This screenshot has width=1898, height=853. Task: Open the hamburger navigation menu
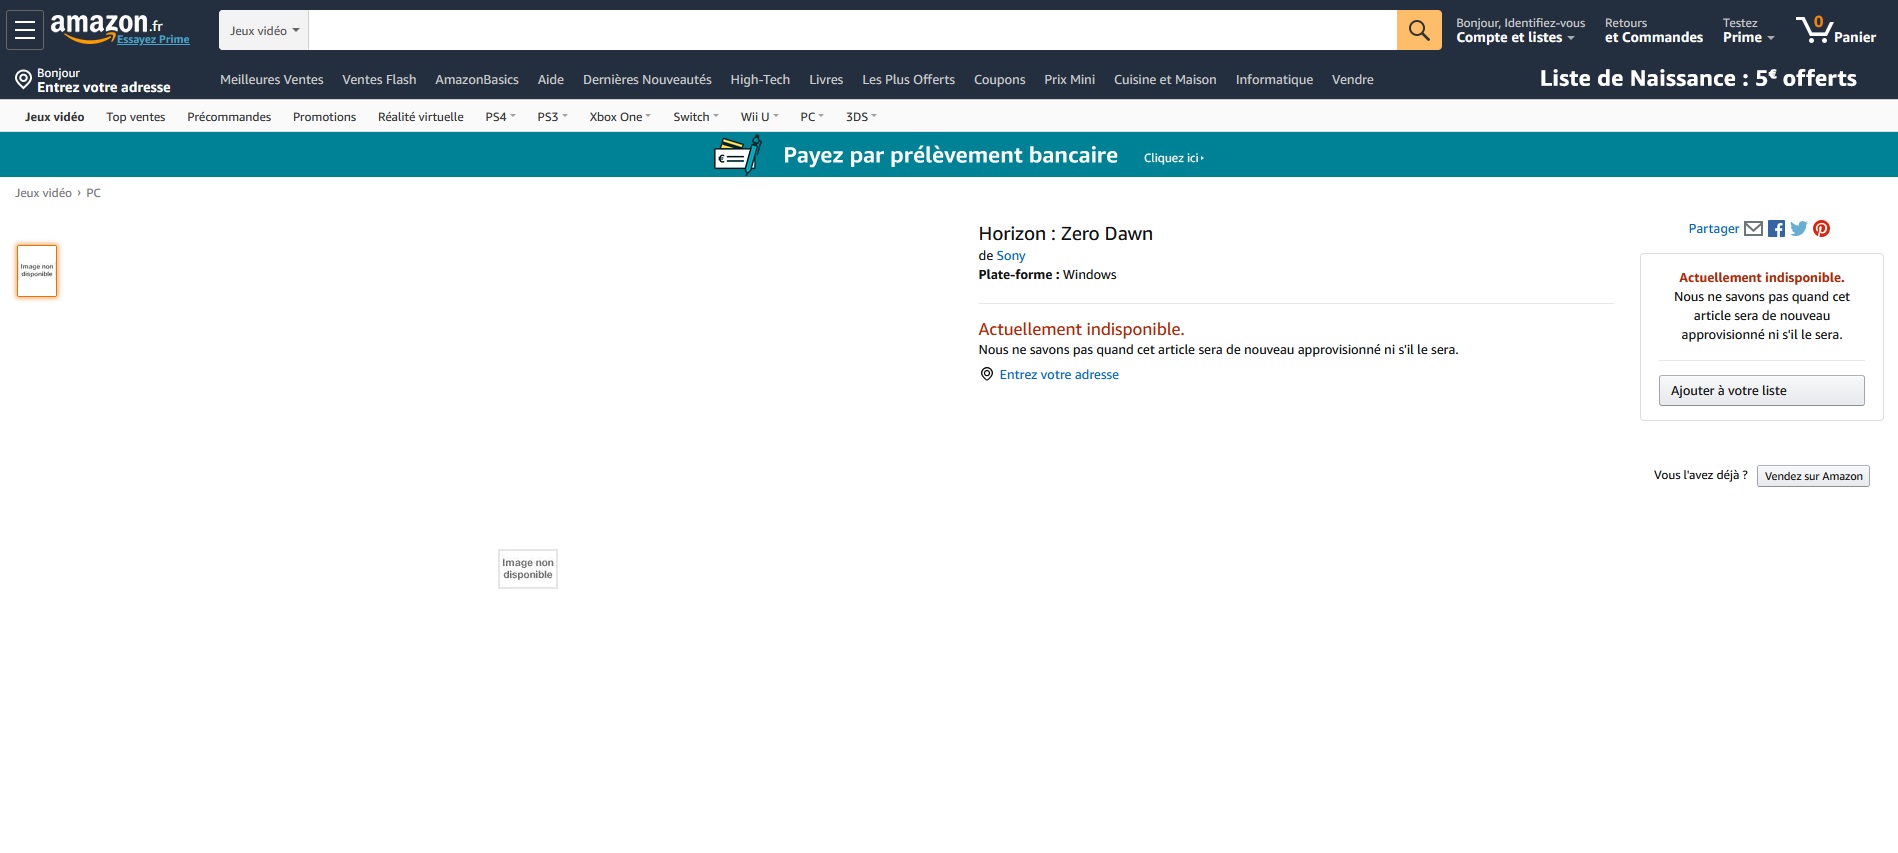click(x=25, y=30)
